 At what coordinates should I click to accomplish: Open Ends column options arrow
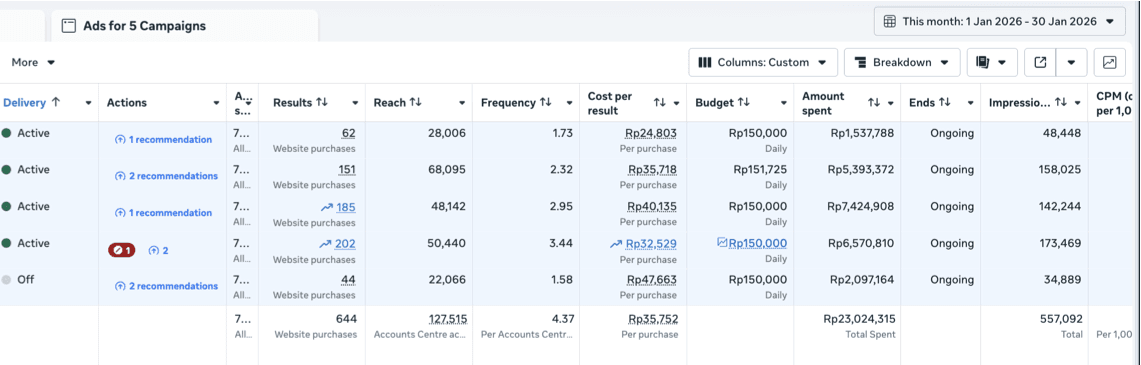970,103
